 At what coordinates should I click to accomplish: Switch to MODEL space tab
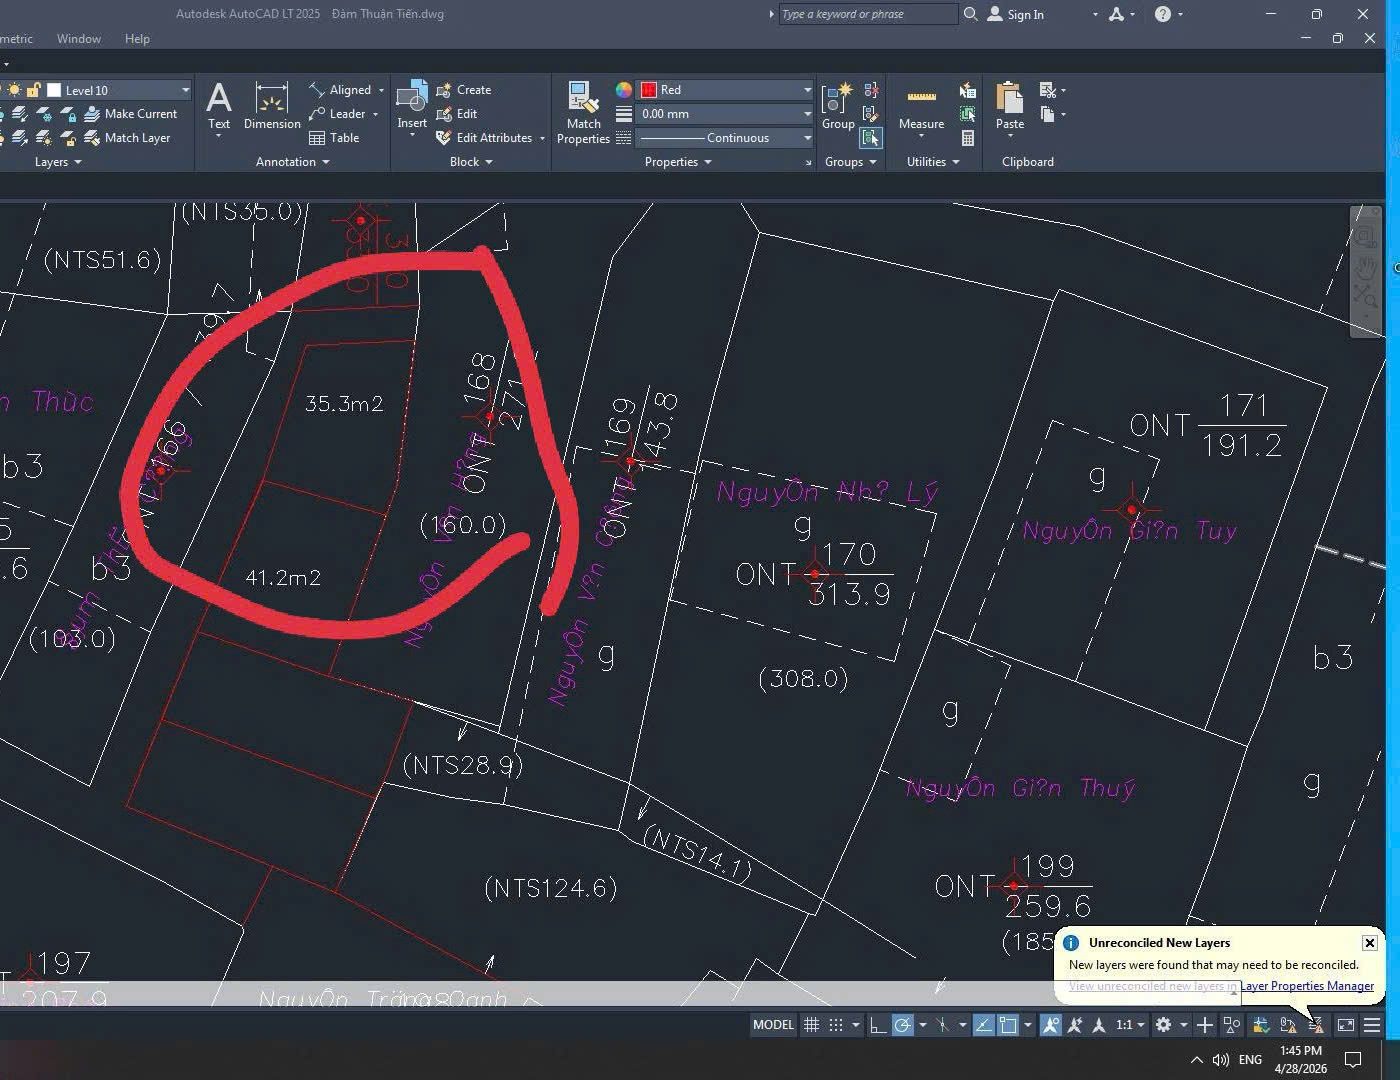(773, 1025)
